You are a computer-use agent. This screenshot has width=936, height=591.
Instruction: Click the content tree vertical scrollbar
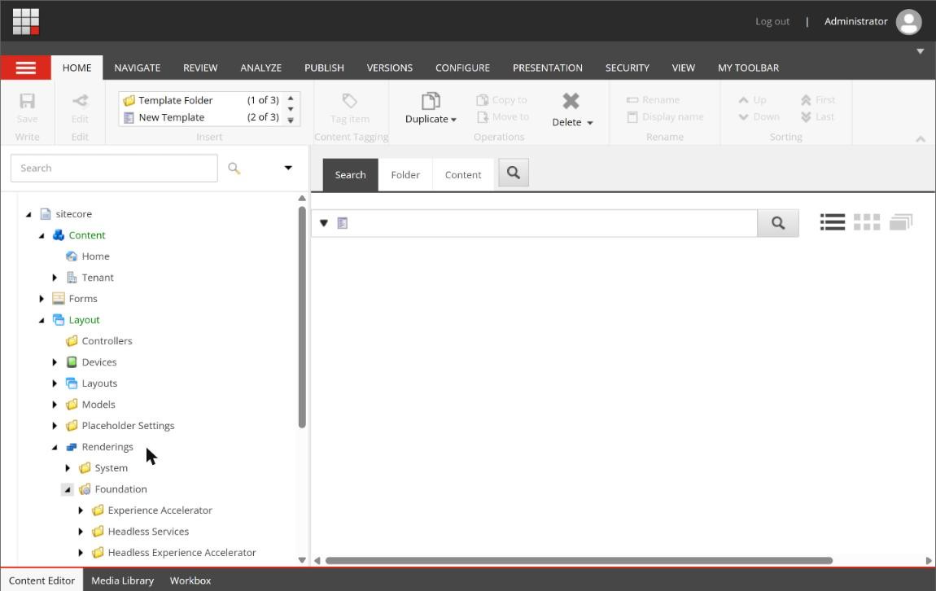(302, 317)
